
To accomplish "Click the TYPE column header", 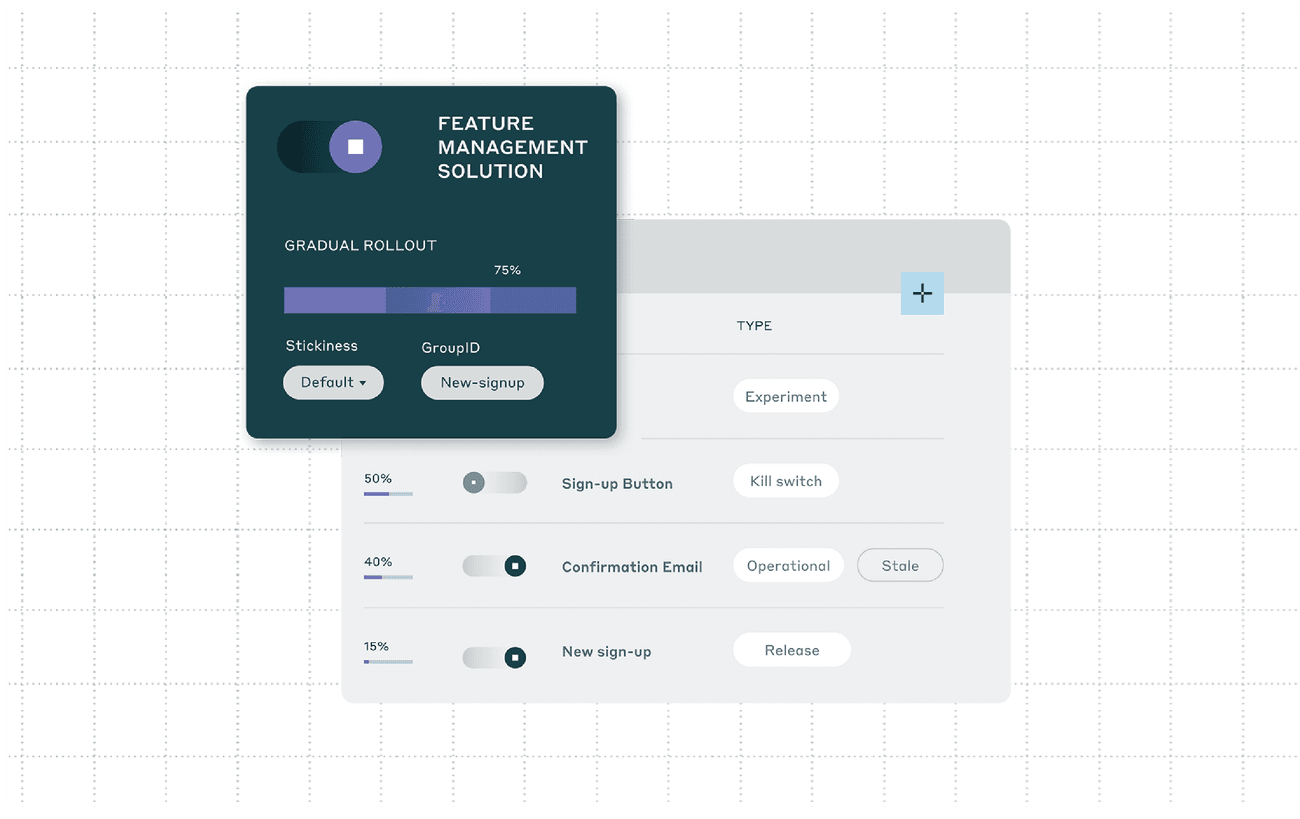I will point(754,325).
